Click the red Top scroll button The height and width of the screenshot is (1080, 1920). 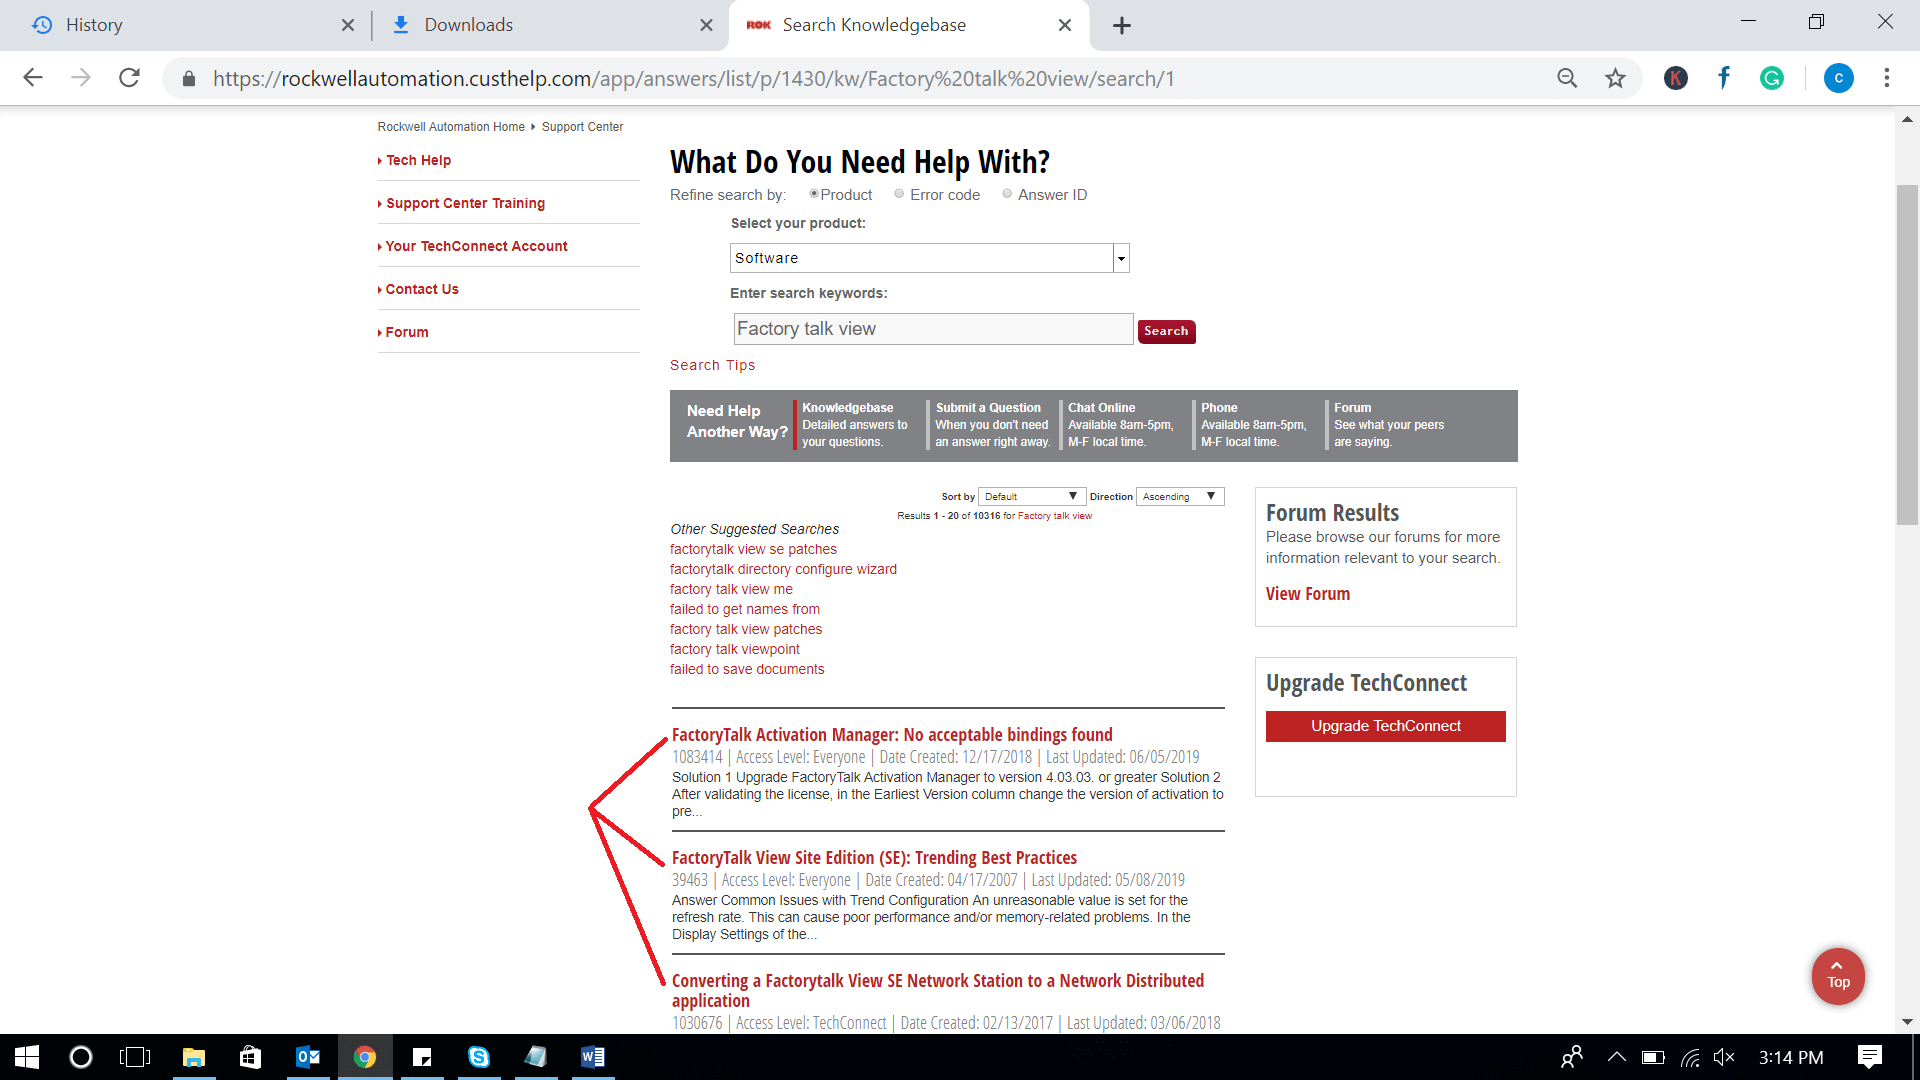pyautogui.click(x=1838, y=975)
